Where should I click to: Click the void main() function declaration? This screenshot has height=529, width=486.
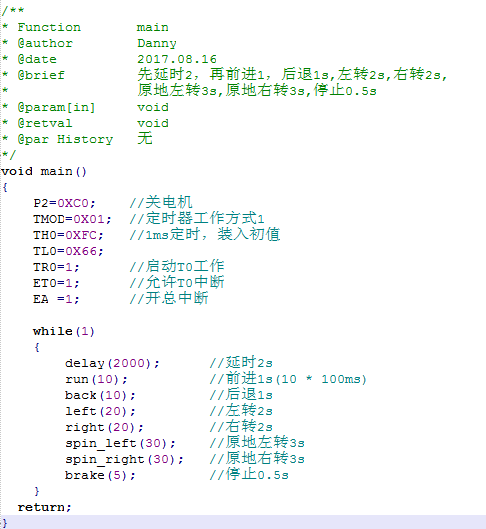[44, 171]
